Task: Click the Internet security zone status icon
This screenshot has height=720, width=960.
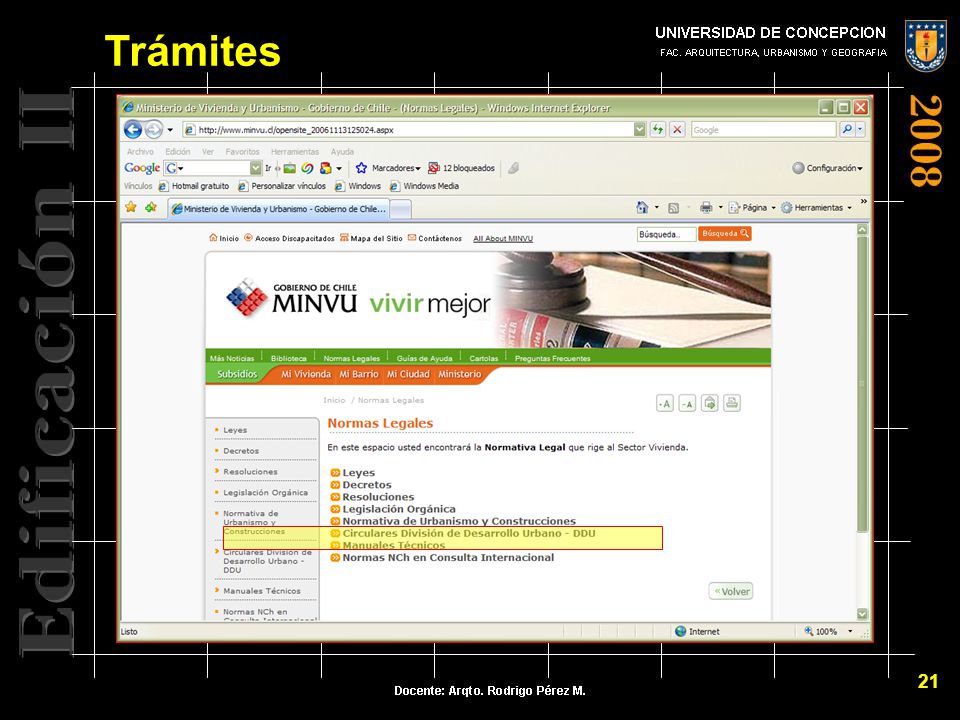Action: click(x=680, y=631)
